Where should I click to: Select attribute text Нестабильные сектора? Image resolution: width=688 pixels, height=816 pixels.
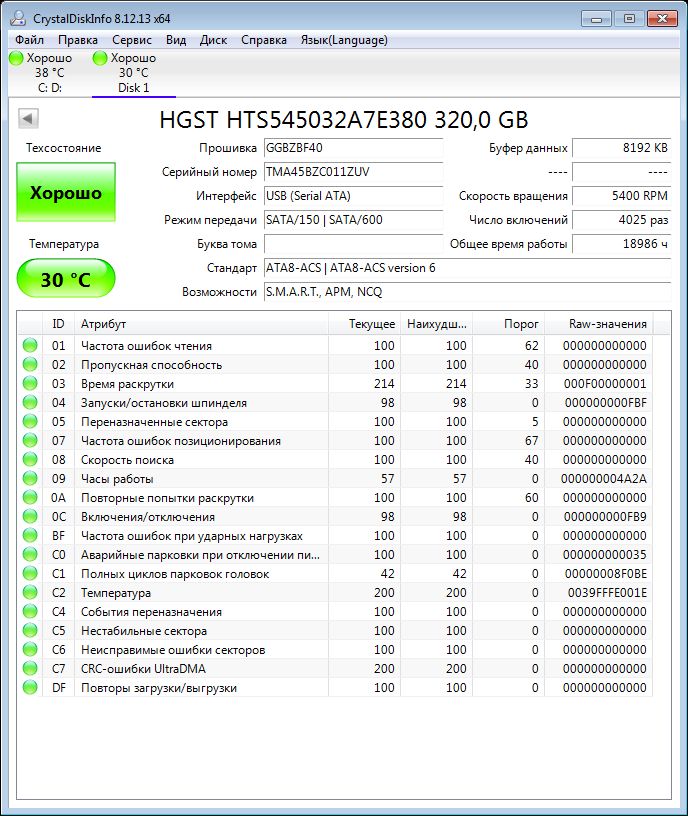pos(144,631)
